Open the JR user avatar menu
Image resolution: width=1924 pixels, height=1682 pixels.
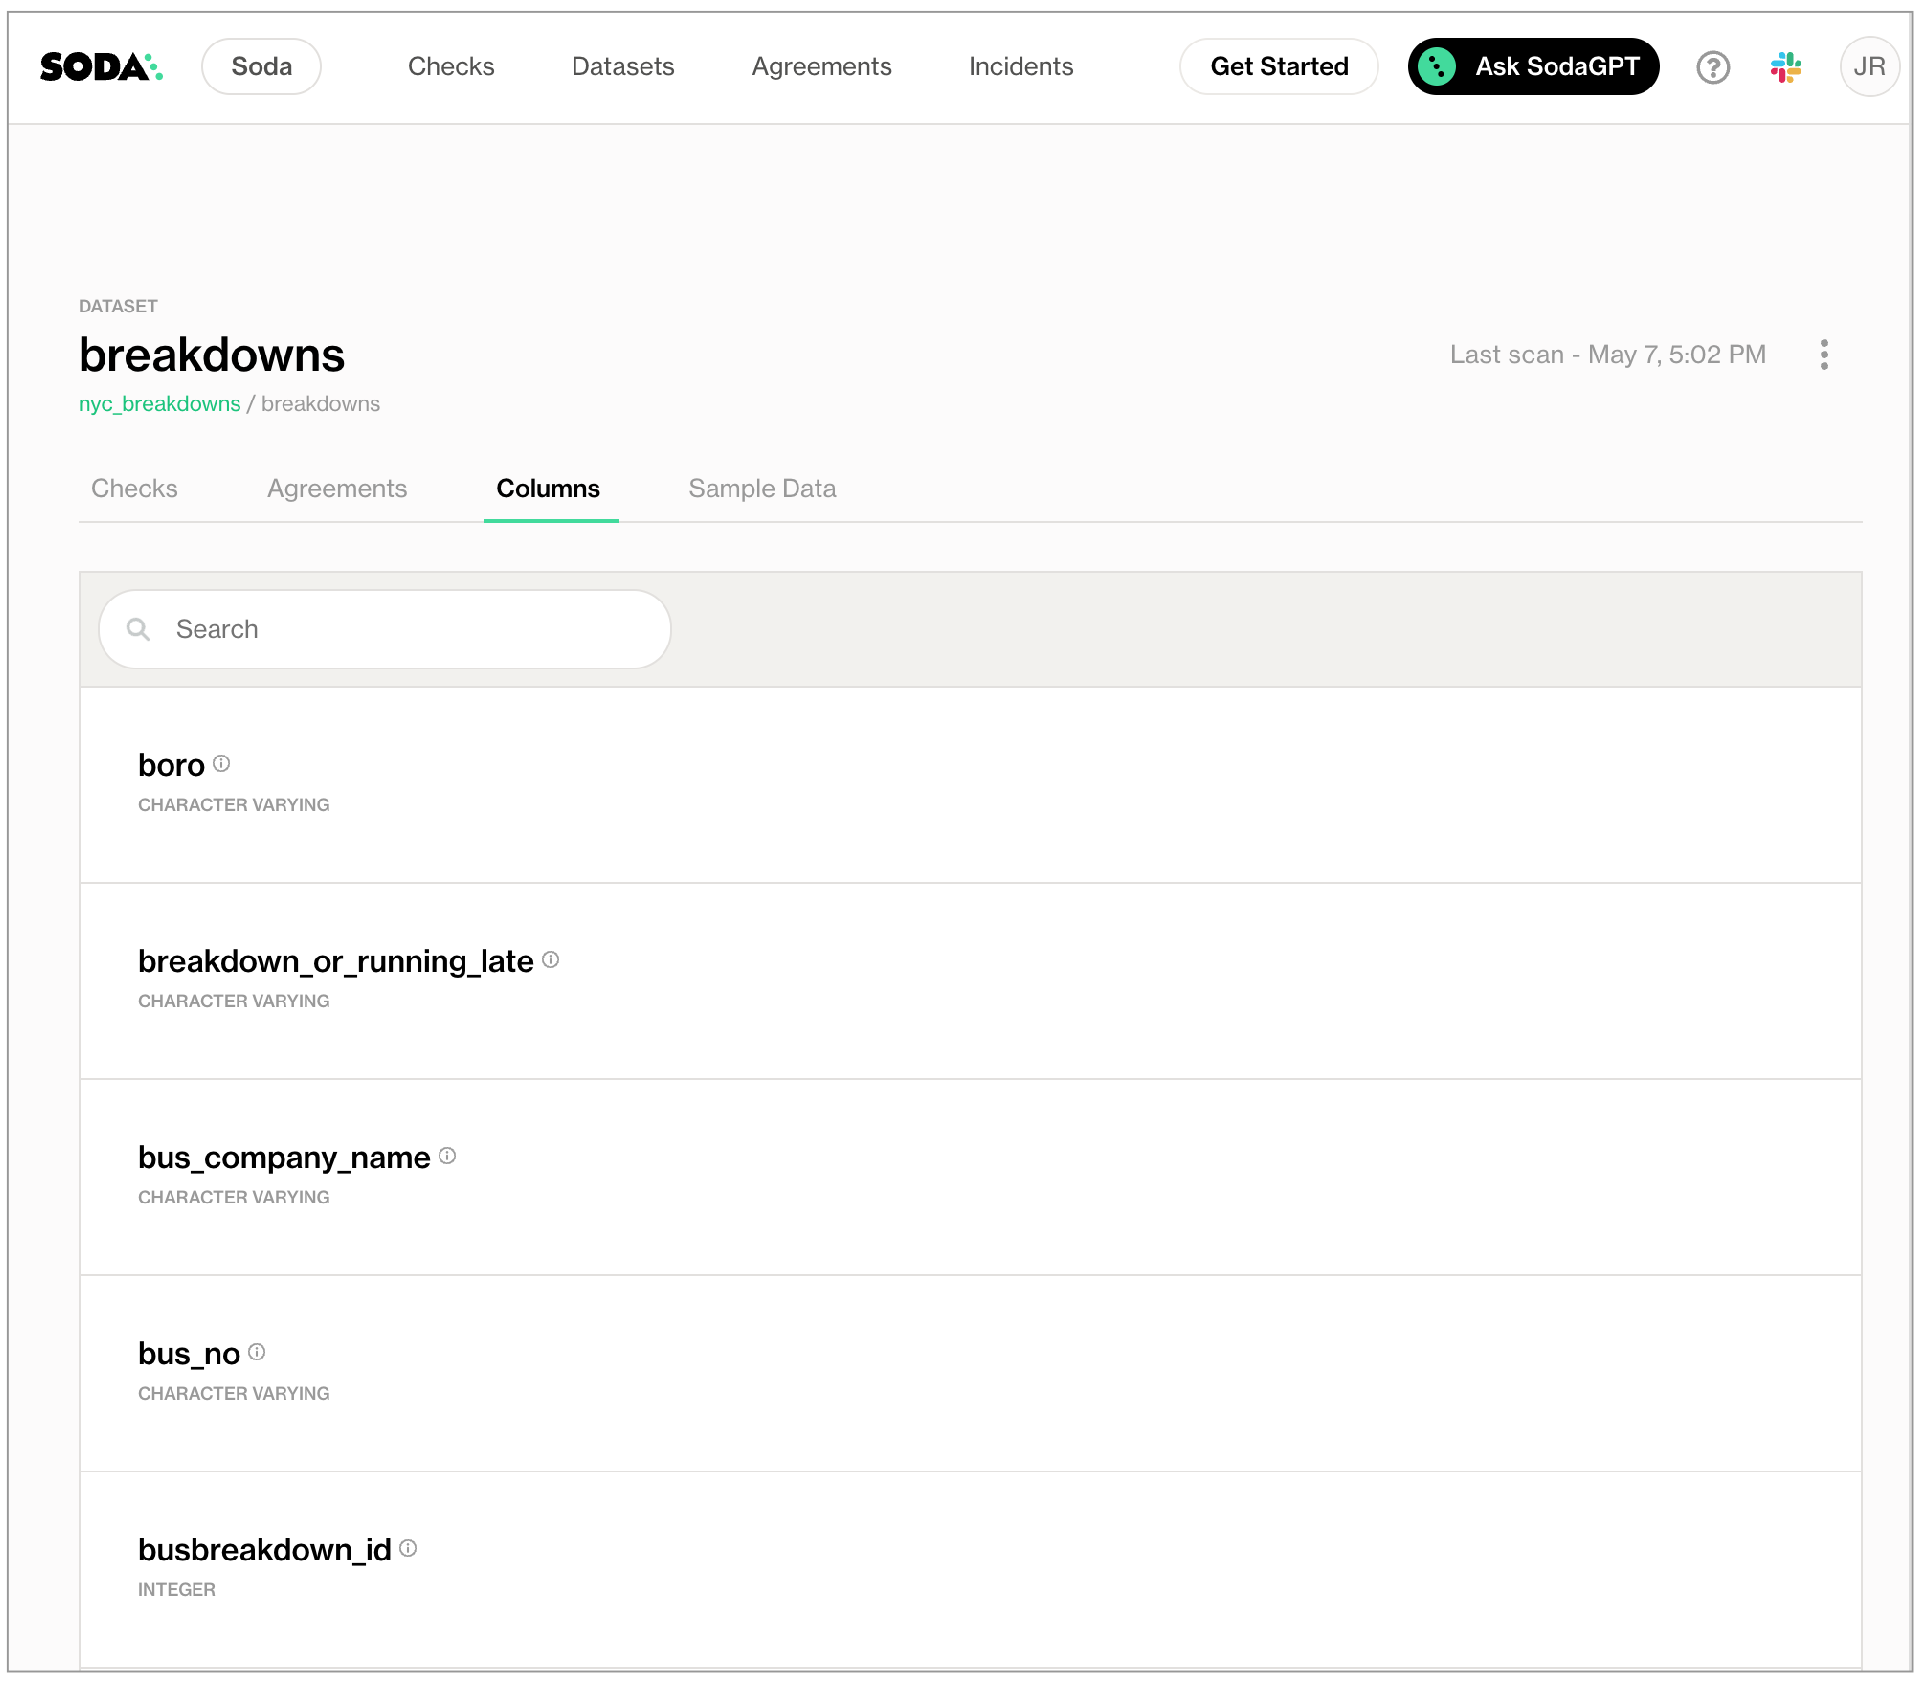click(x=1868, y=67)
